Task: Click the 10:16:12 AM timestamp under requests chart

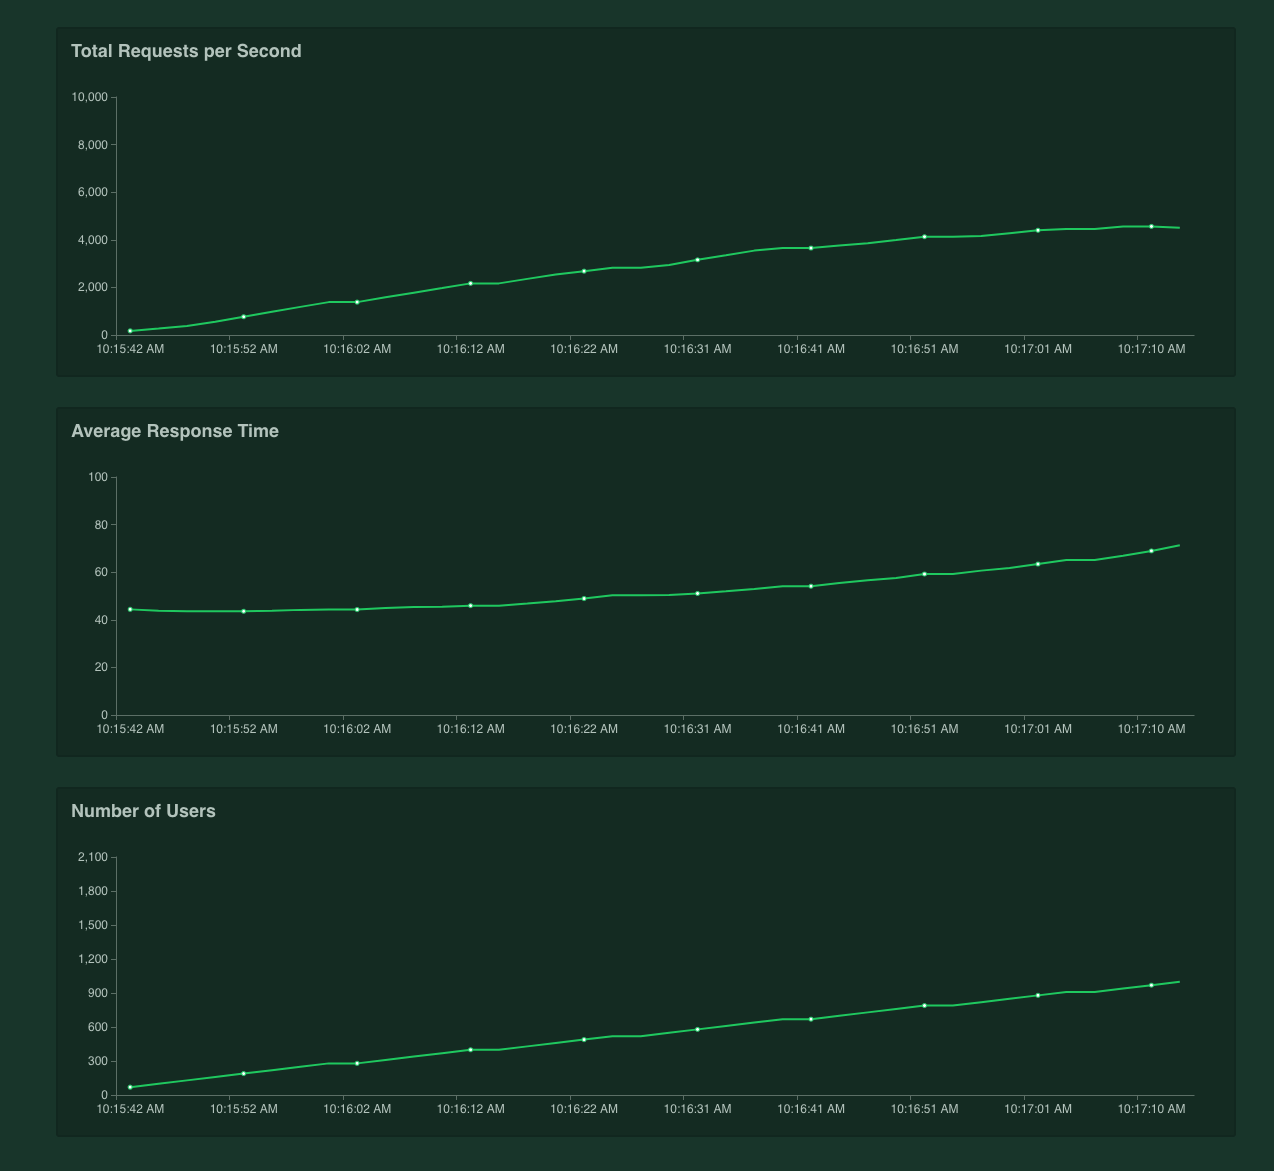Action: click(471, 349)
